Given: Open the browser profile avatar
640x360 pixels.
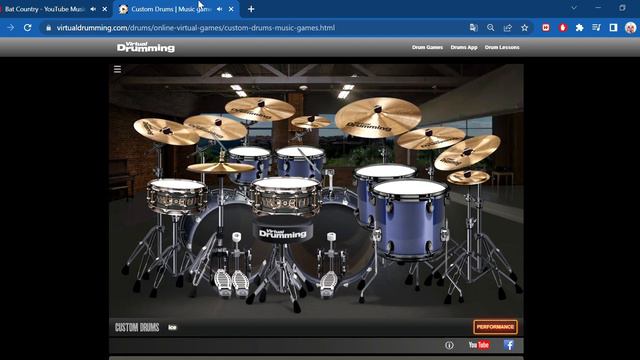Looking at the screenshot, I should pyautogui.click(x=631, y=28).
